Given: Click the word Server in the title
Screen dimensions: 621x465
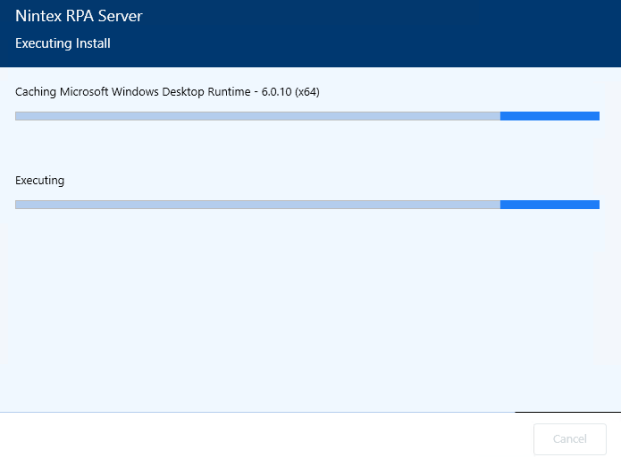Looking at the screenshot, I should click(120, 16).
